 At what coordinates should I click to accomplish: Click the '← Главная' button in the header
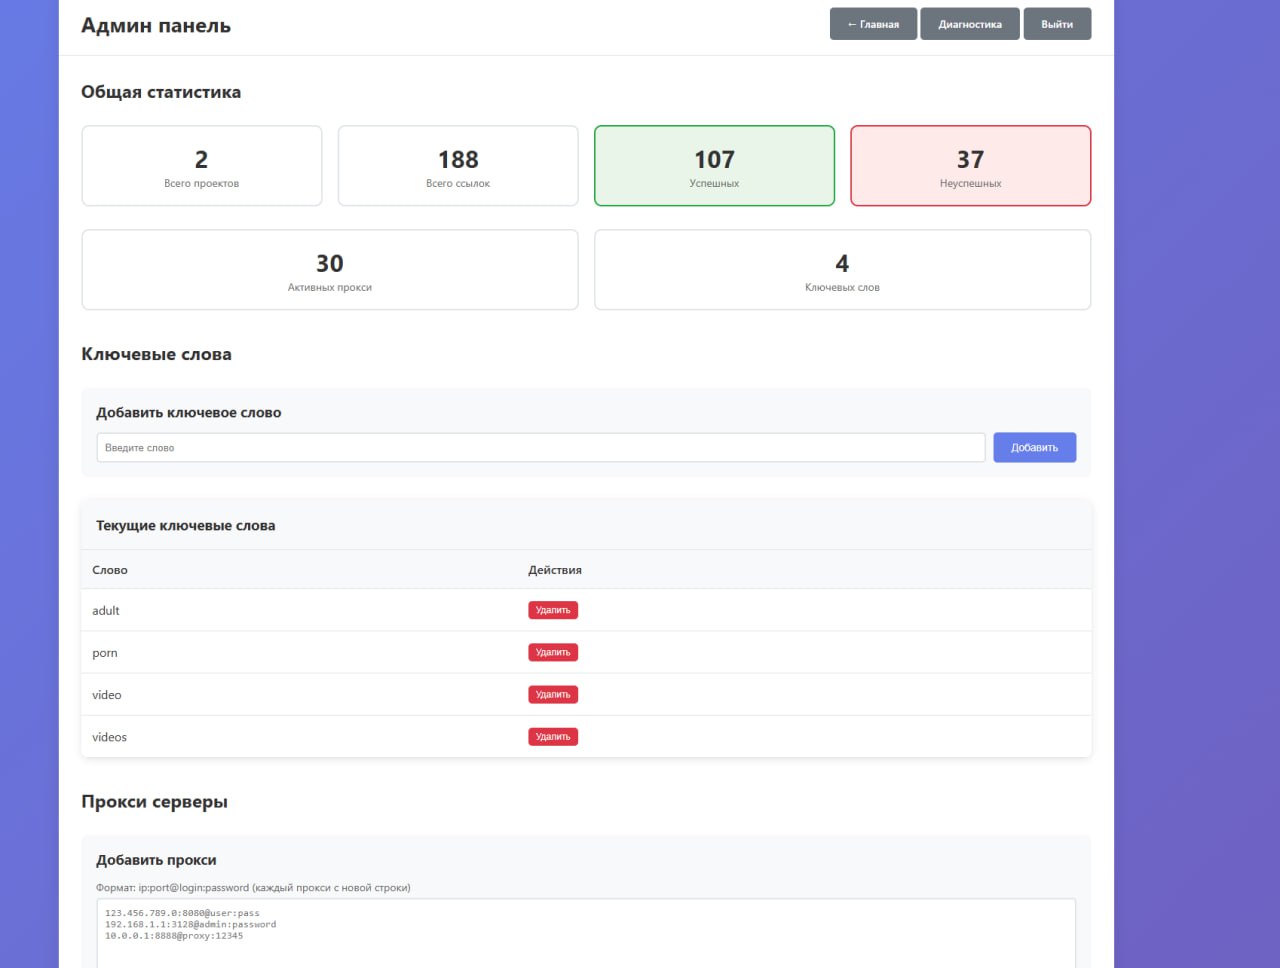[x=873, y=24]
